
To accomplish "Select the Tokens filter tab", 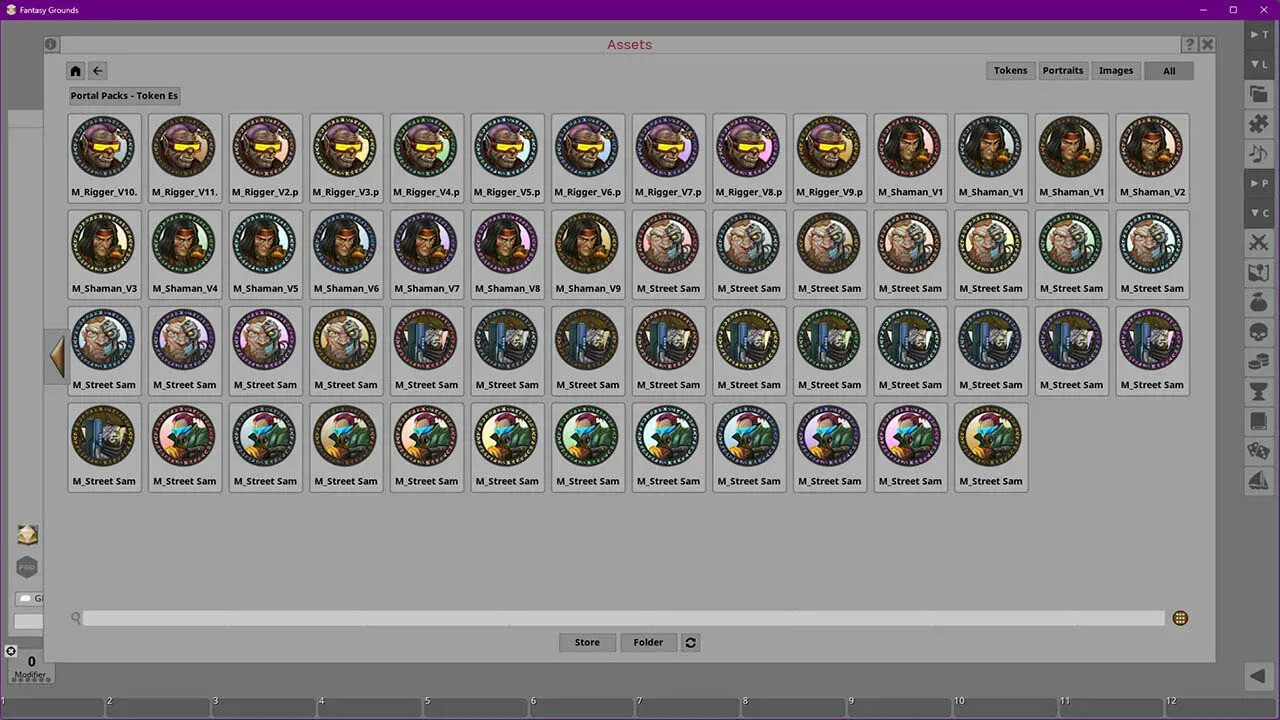I will coord(1010,70).
